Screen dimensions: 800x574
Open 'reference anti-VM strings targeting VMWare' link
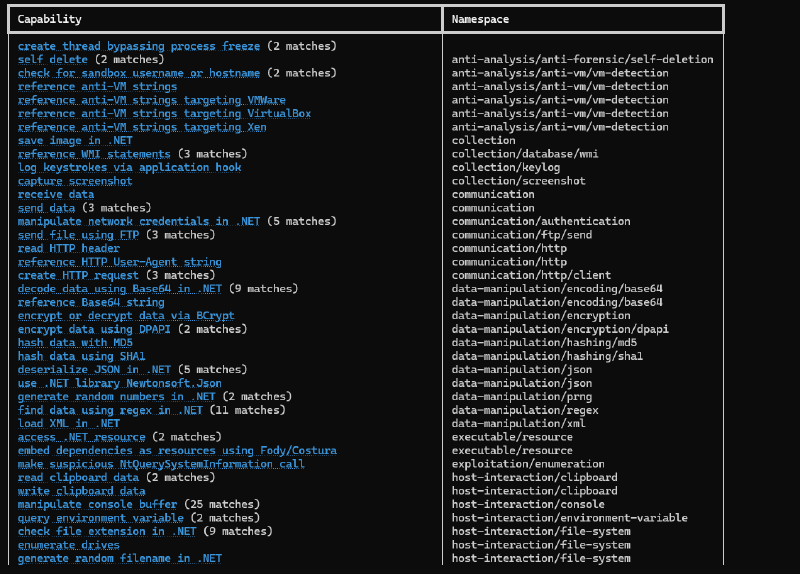152,101
